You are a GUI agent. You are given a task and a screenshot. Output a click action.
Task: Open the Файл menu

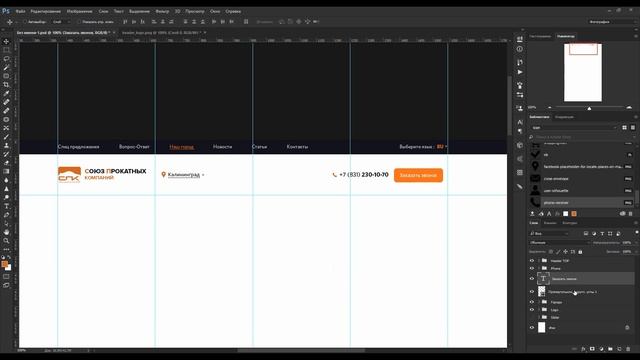pos(20,11)
